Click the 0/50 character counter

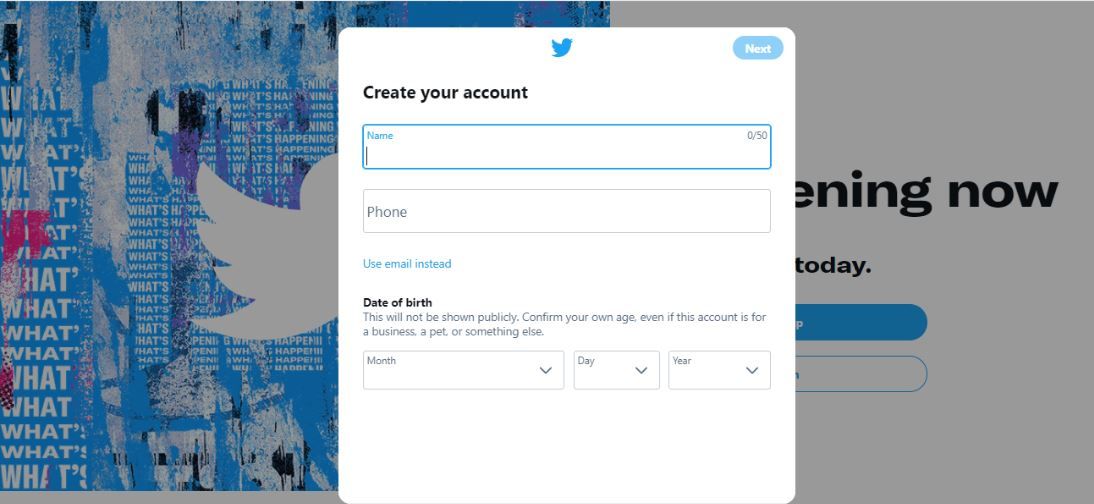pyautogui.click(x=757, y=135)
